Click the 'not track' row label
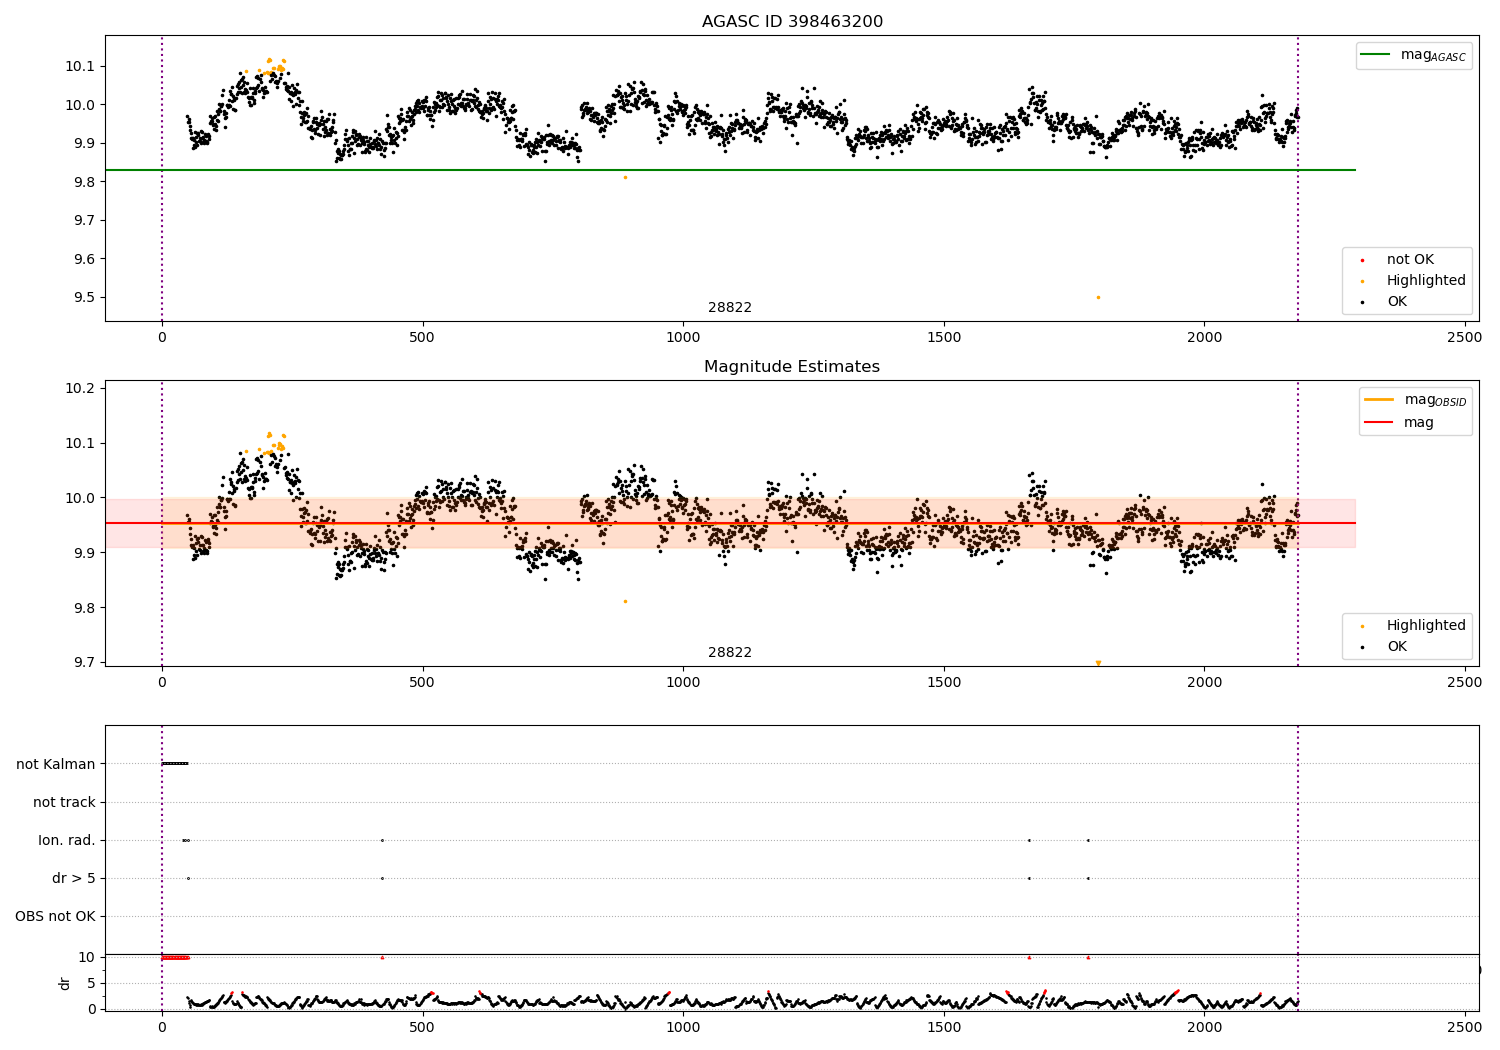The width and height of the screenshot is (1500, 1050). point(64,802)
